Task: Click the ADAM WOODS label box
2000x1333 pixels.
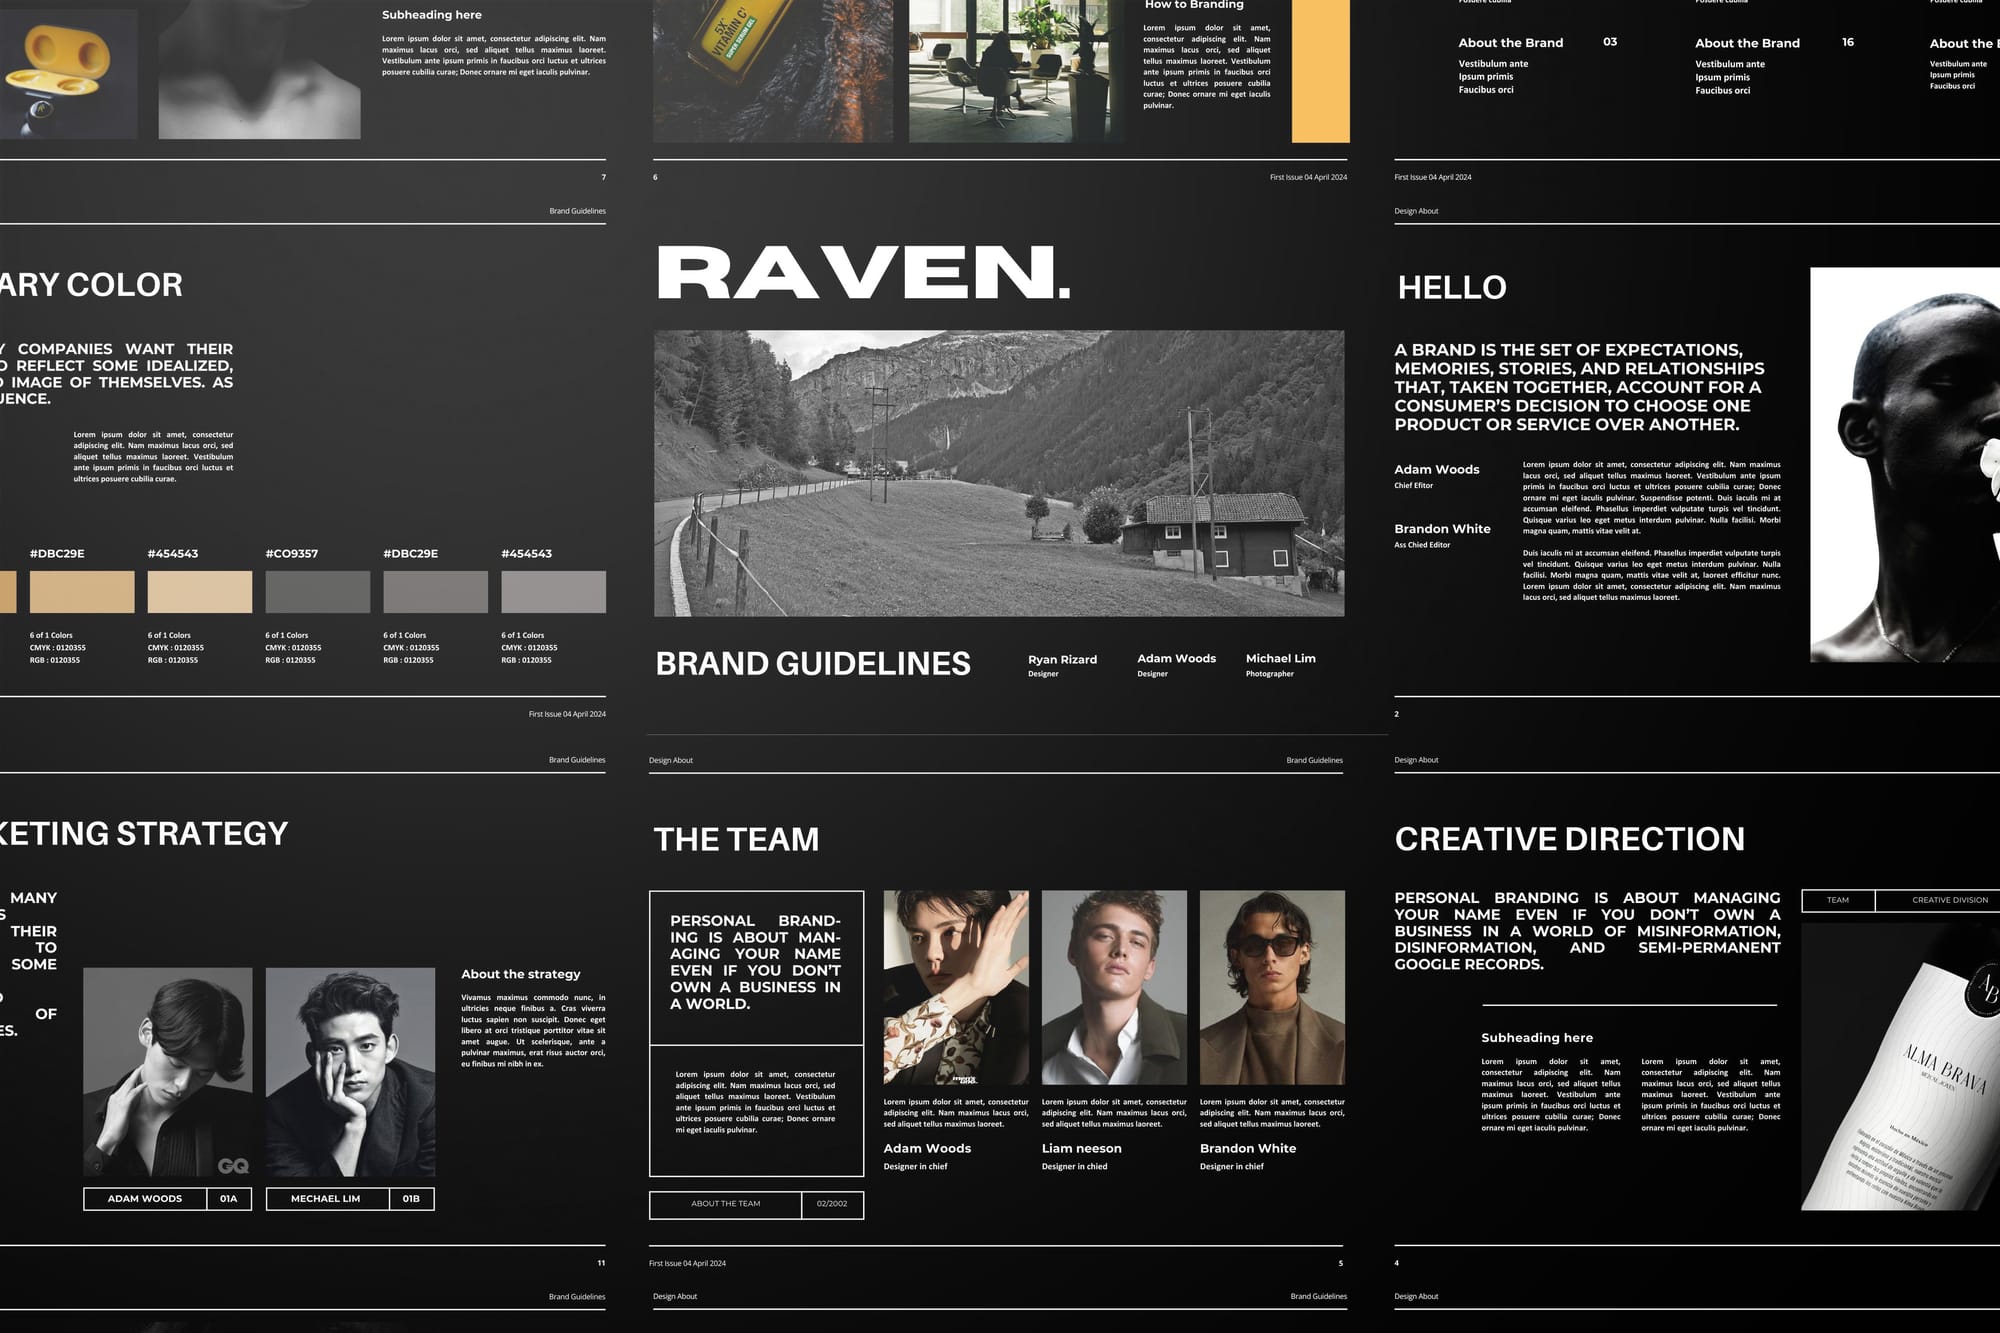Action: pyautogui.click(x=145, y=1198)
